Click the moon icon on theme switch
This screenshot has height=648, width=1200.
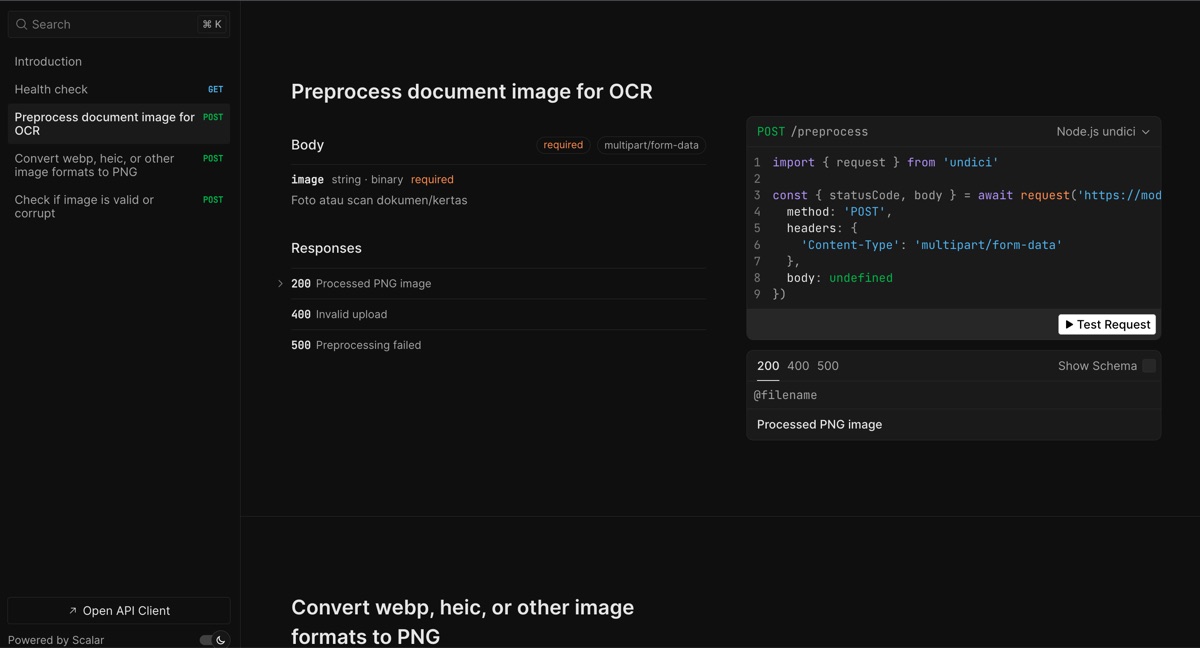click(x=221, y=640)
